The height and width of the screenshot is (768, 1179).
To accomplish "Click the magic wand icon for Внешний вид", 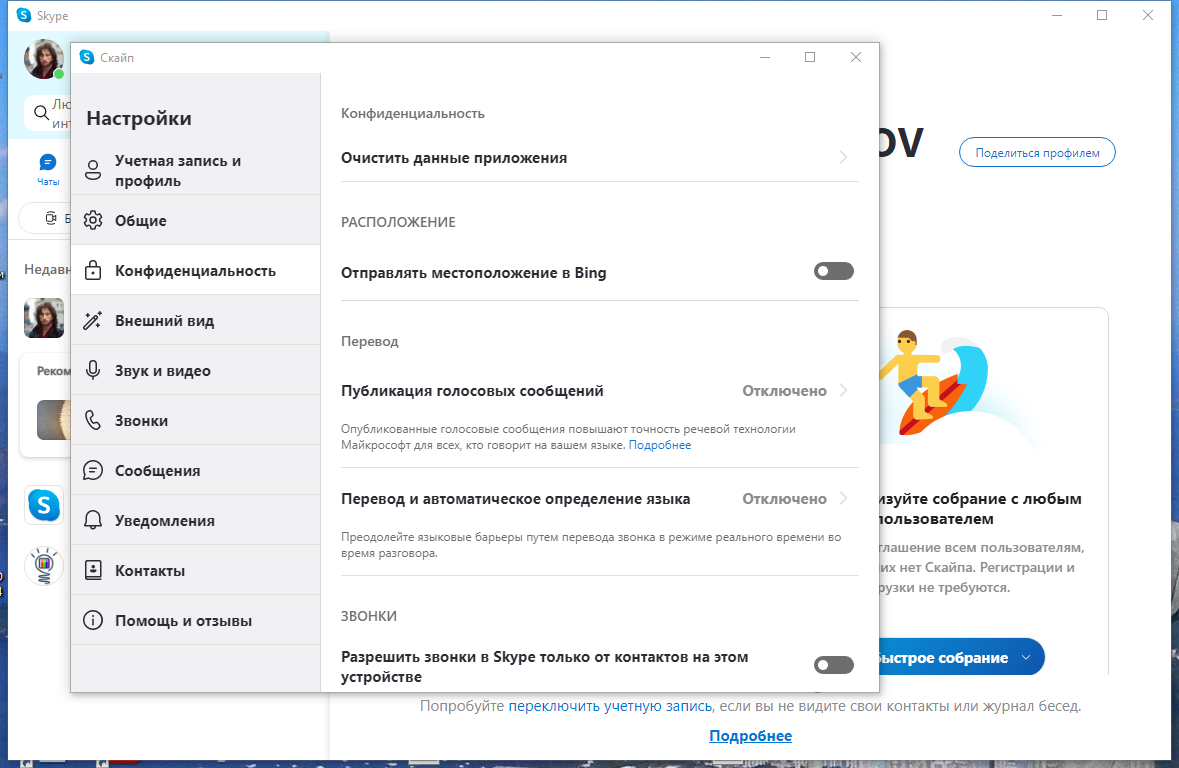I will (93, 321).
